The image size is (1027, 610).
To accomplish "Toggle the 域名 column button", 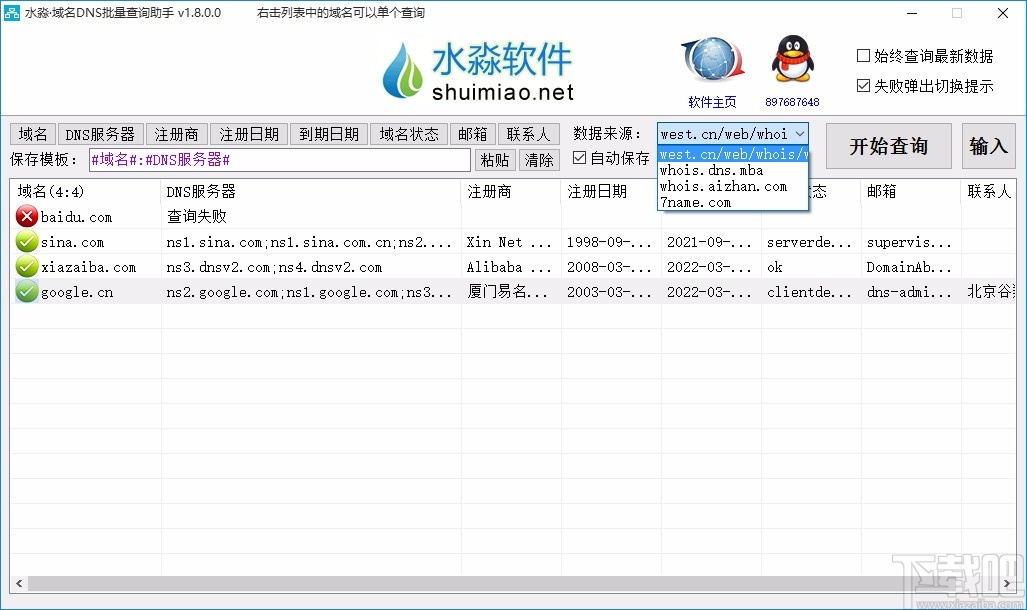I will pyautogui.click(x=32, y=133).
